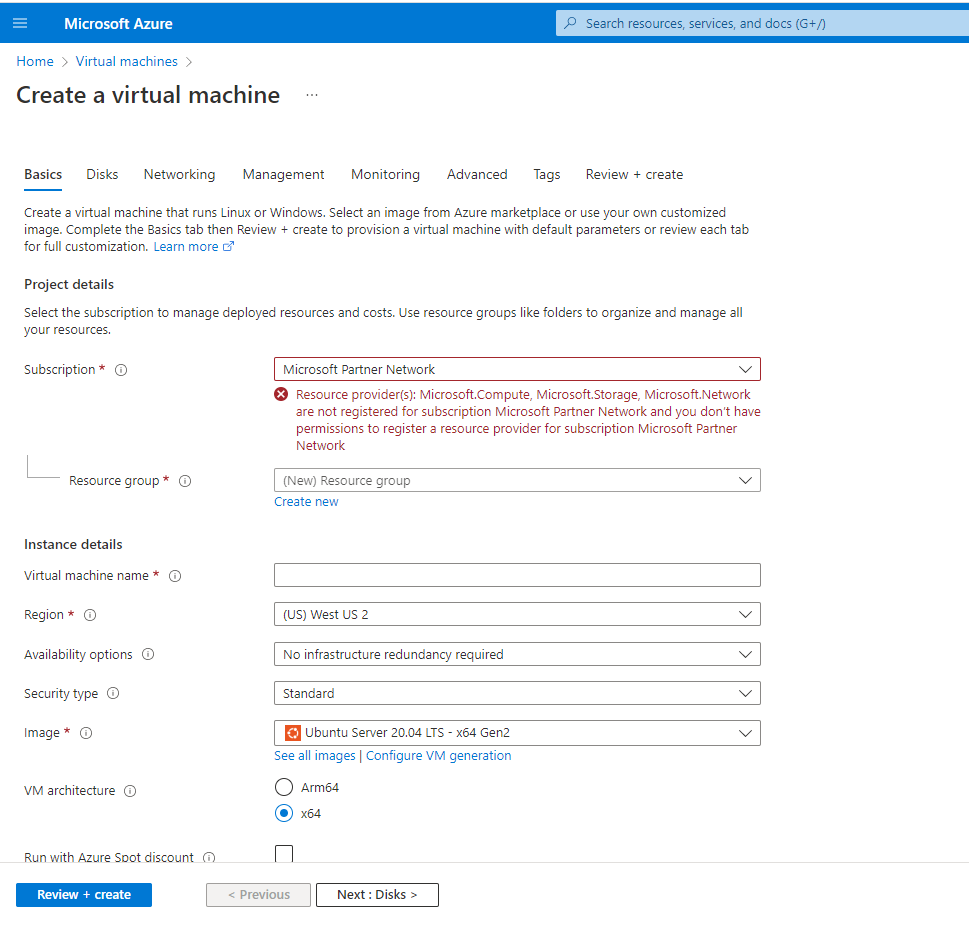Focus the Virtual machine name field
The image size is (969, 927).
click(517, 575)
